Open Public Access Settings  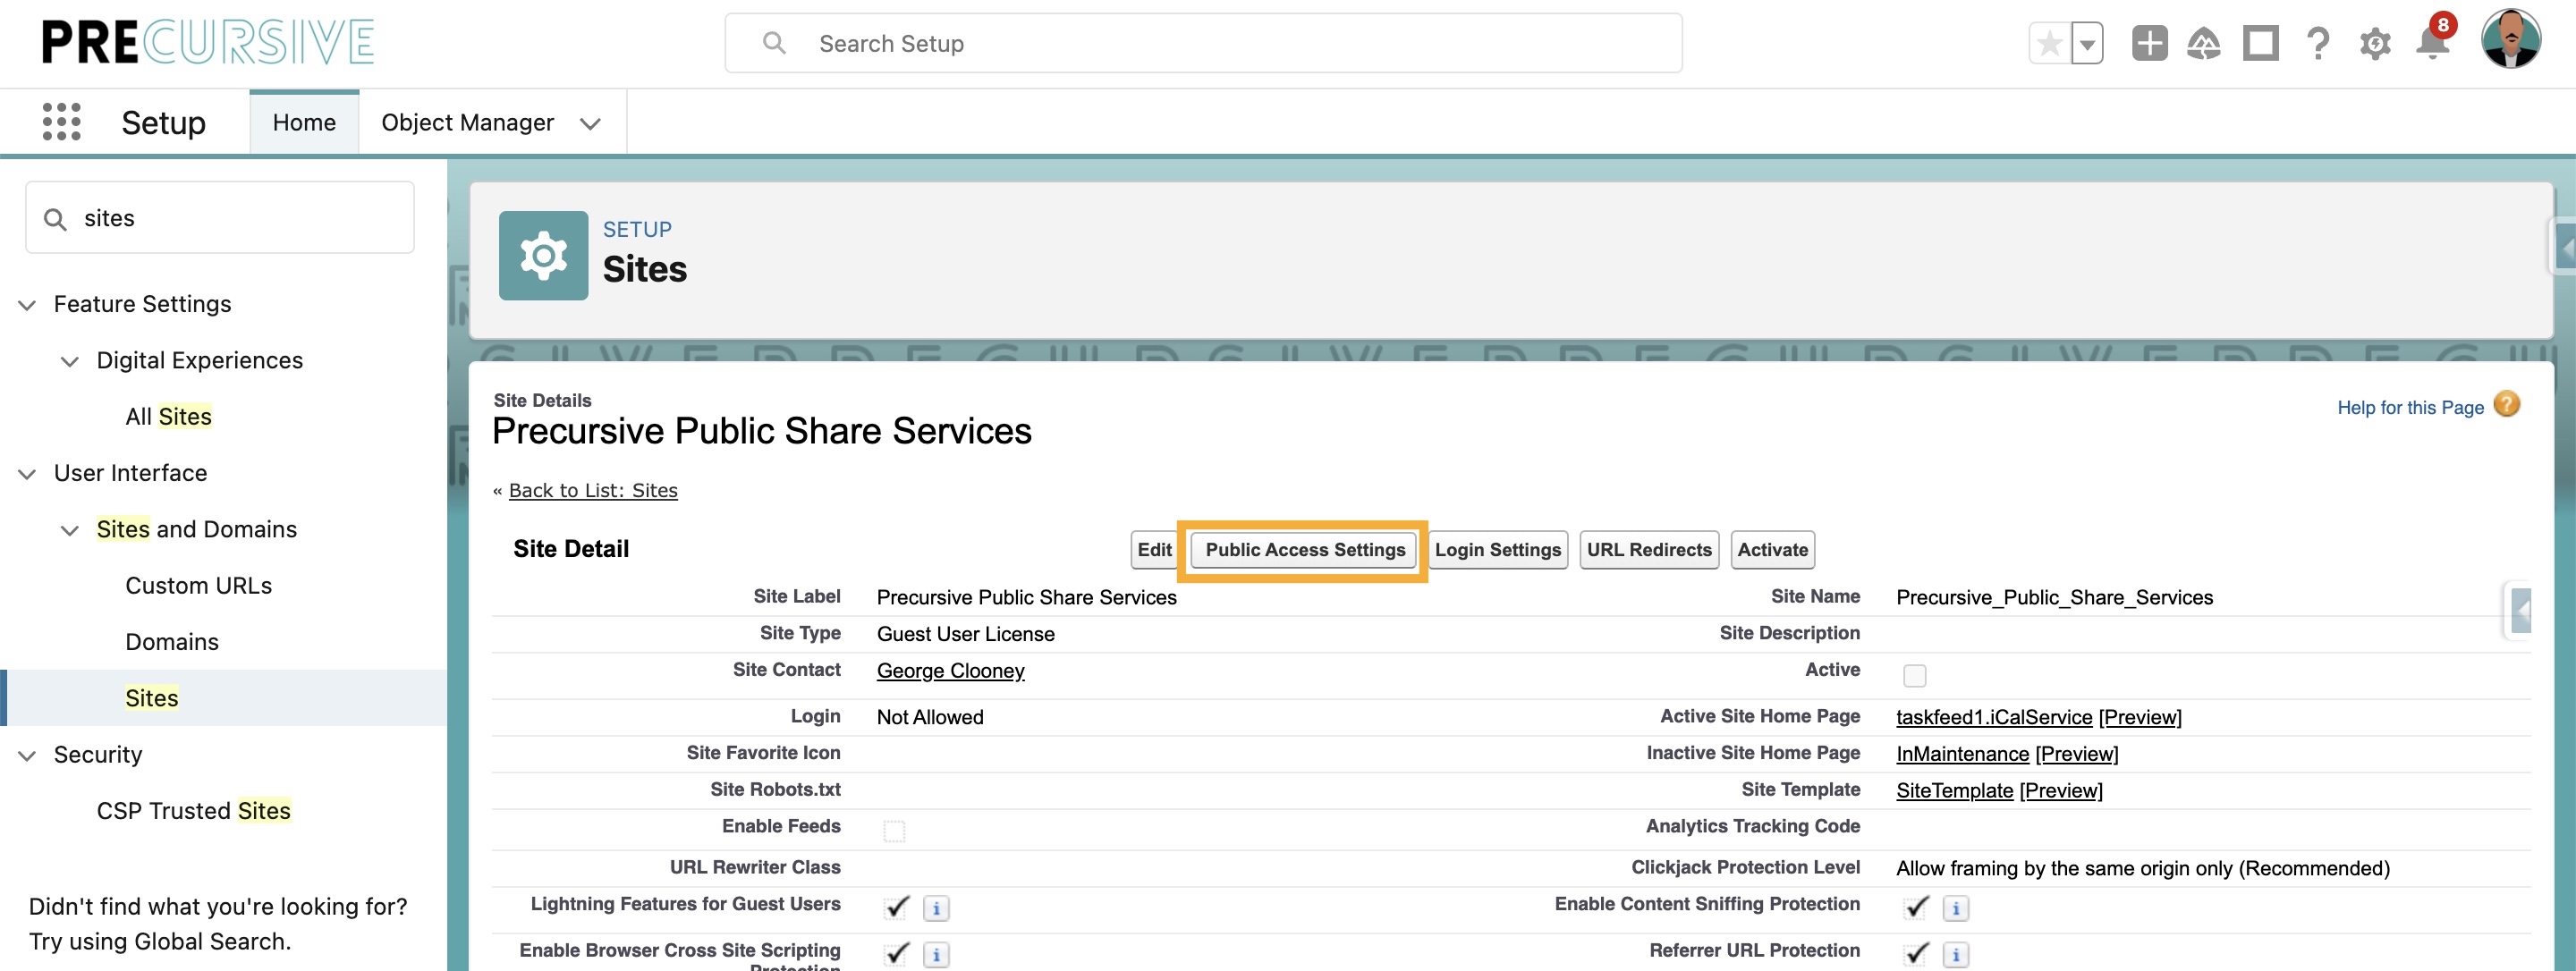point(1303,549)
